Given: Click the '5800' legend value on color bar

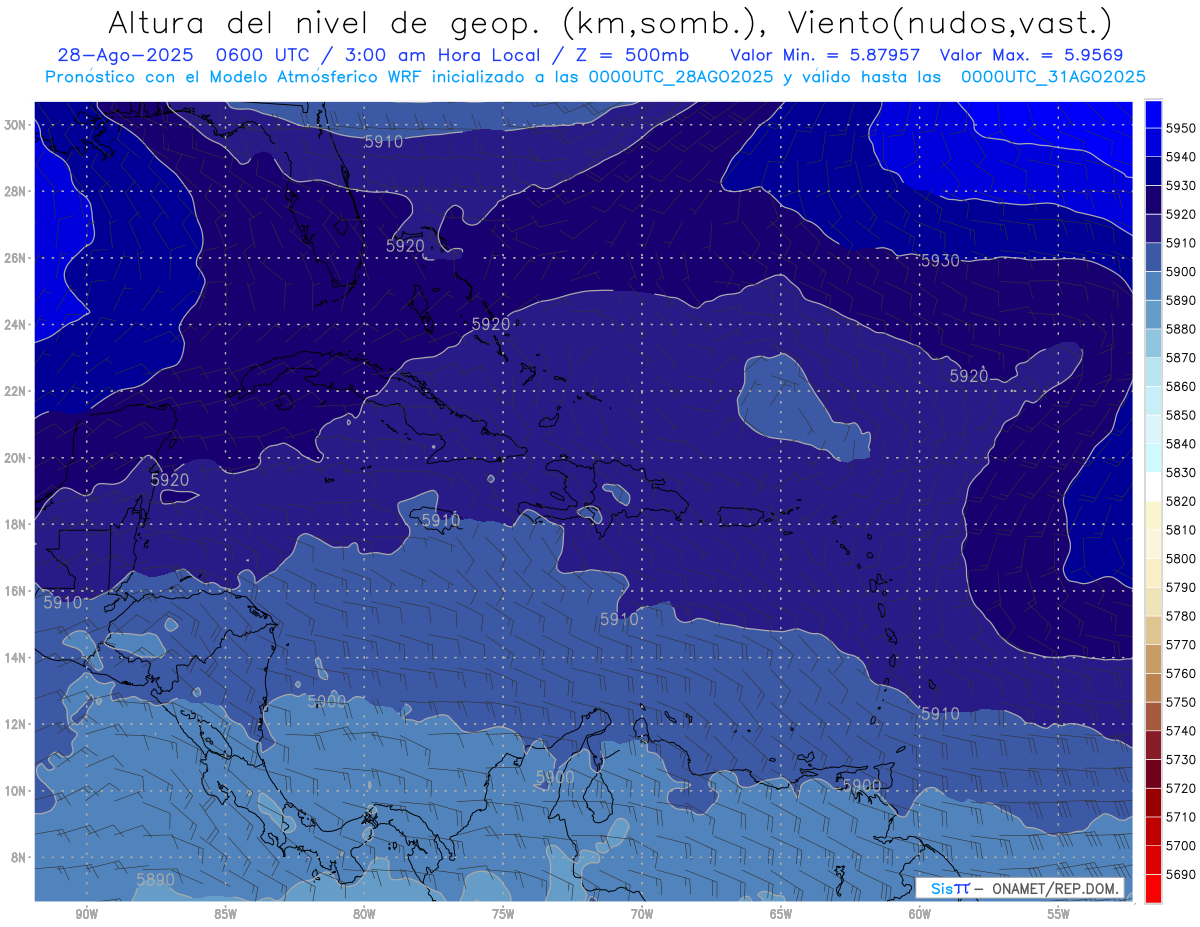Looking at the screenshot, I should point(1180,559).
